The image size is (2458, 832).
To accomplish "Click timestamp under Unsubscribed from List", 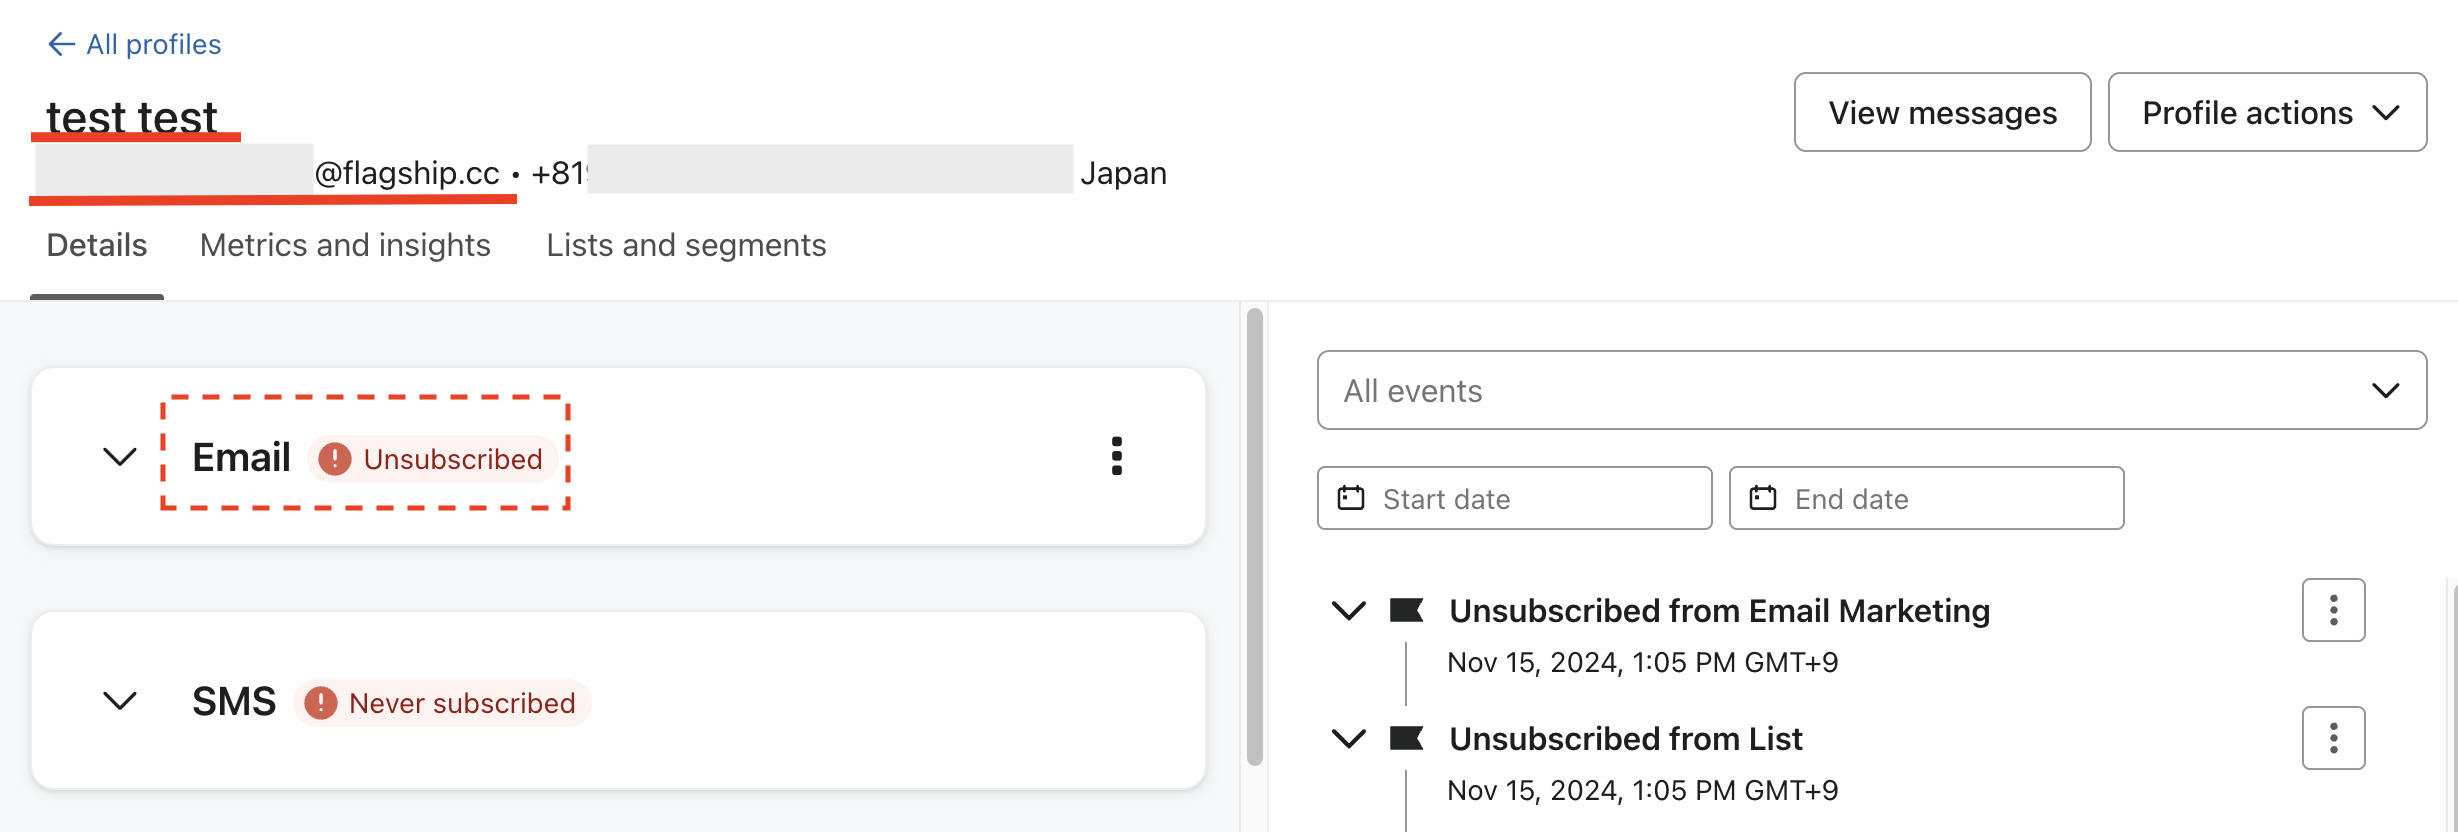I will tap(1643, 790).
